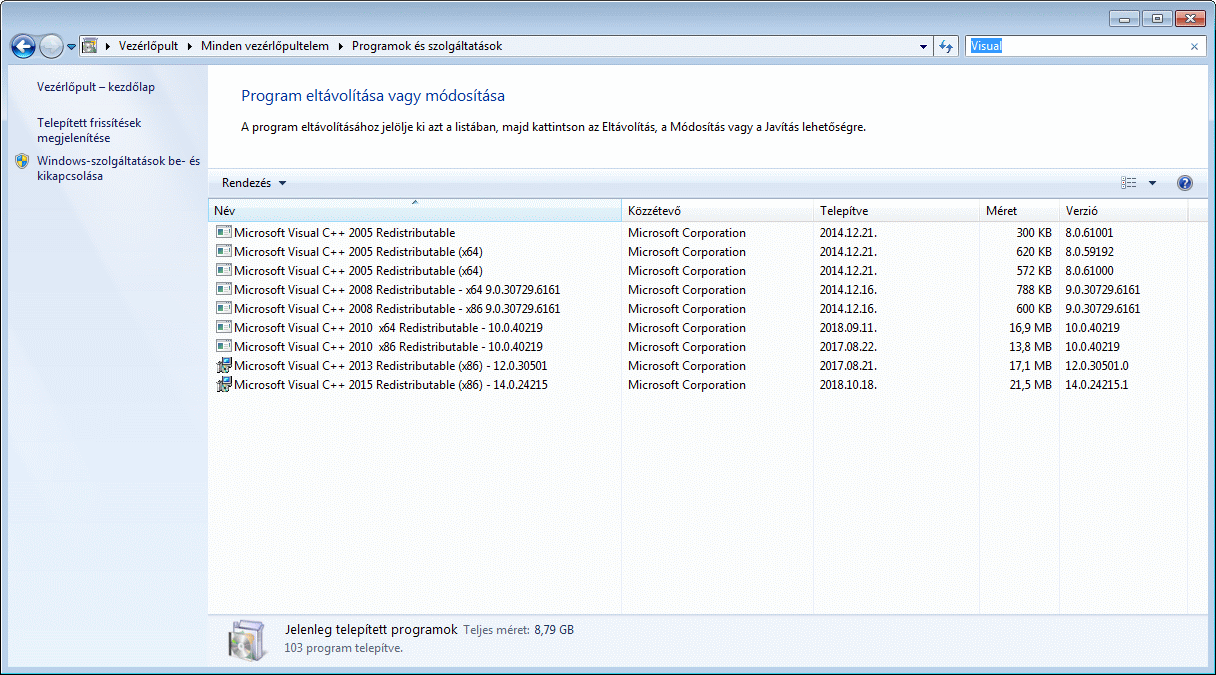Image resolution: width=1216 pixels, height=675 pixels.
Task: Select Visual C++ 2005 Redistributable 8.0.61001 row
Action: point(700,233)
